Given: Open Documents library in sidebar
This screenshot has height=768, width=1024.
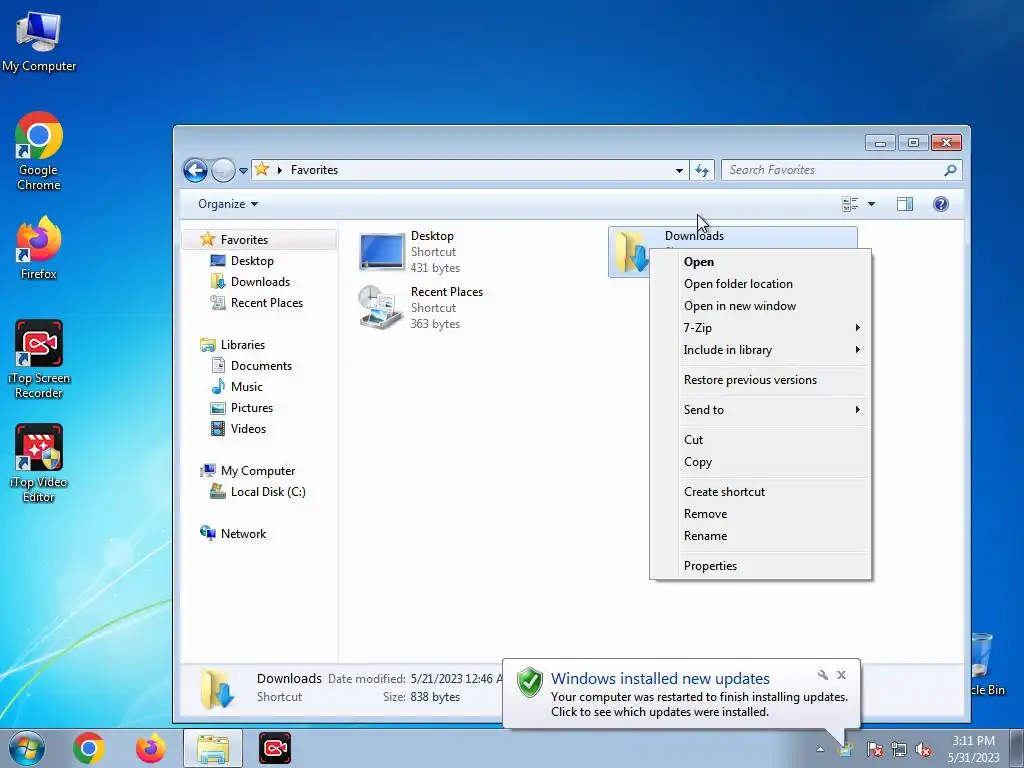Looking at the screenshot, I should tap(261, 366).
